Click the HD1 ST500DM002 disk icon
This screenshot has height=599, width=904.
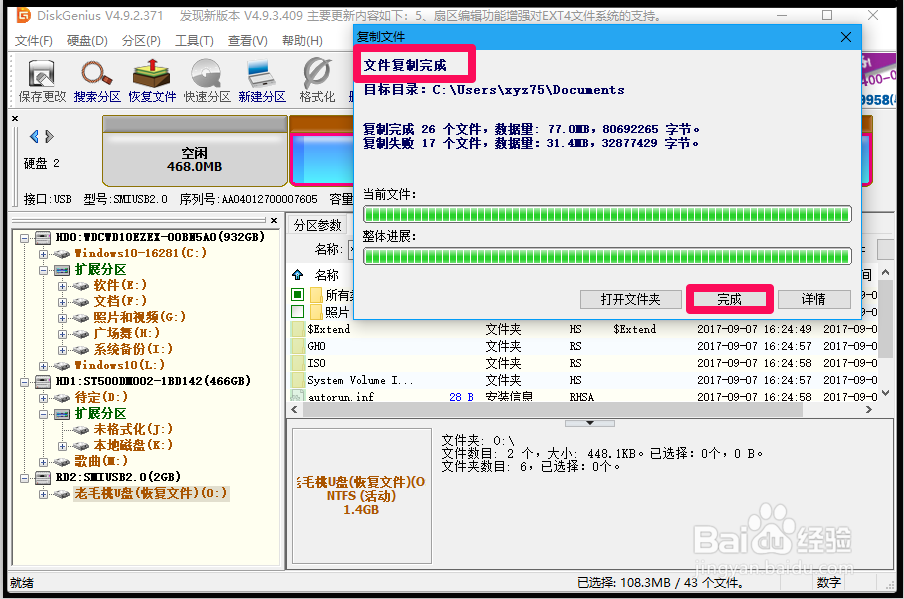coord(43,382)
